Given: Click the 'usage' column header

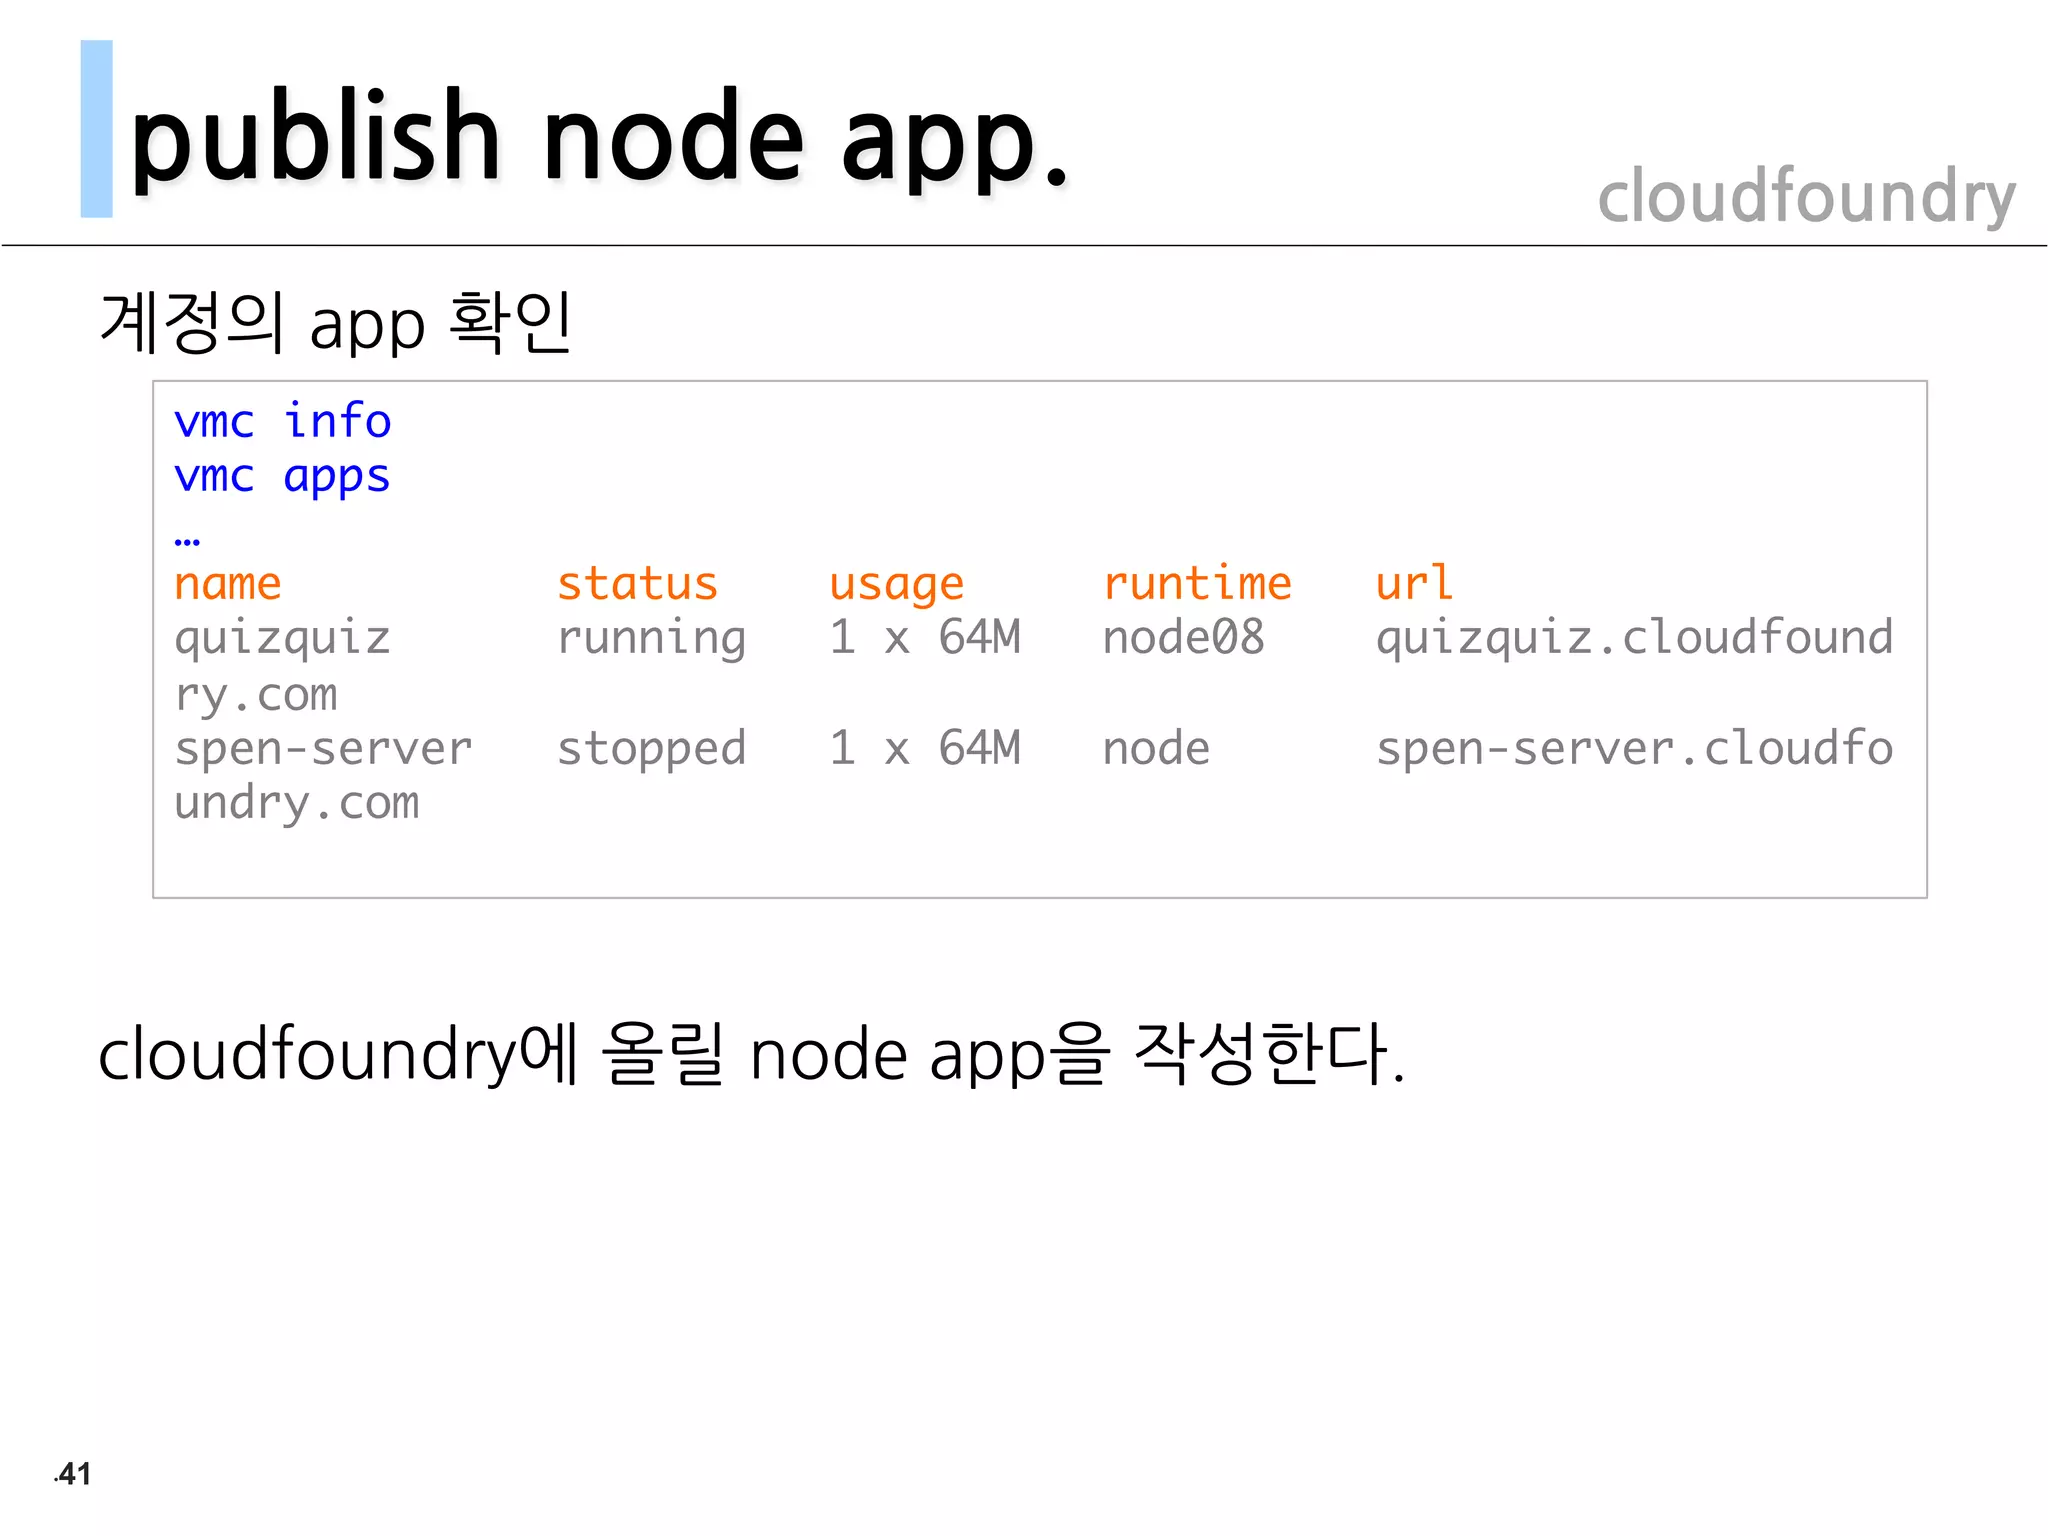Looking at the screenshot, I should pos(896,584).
